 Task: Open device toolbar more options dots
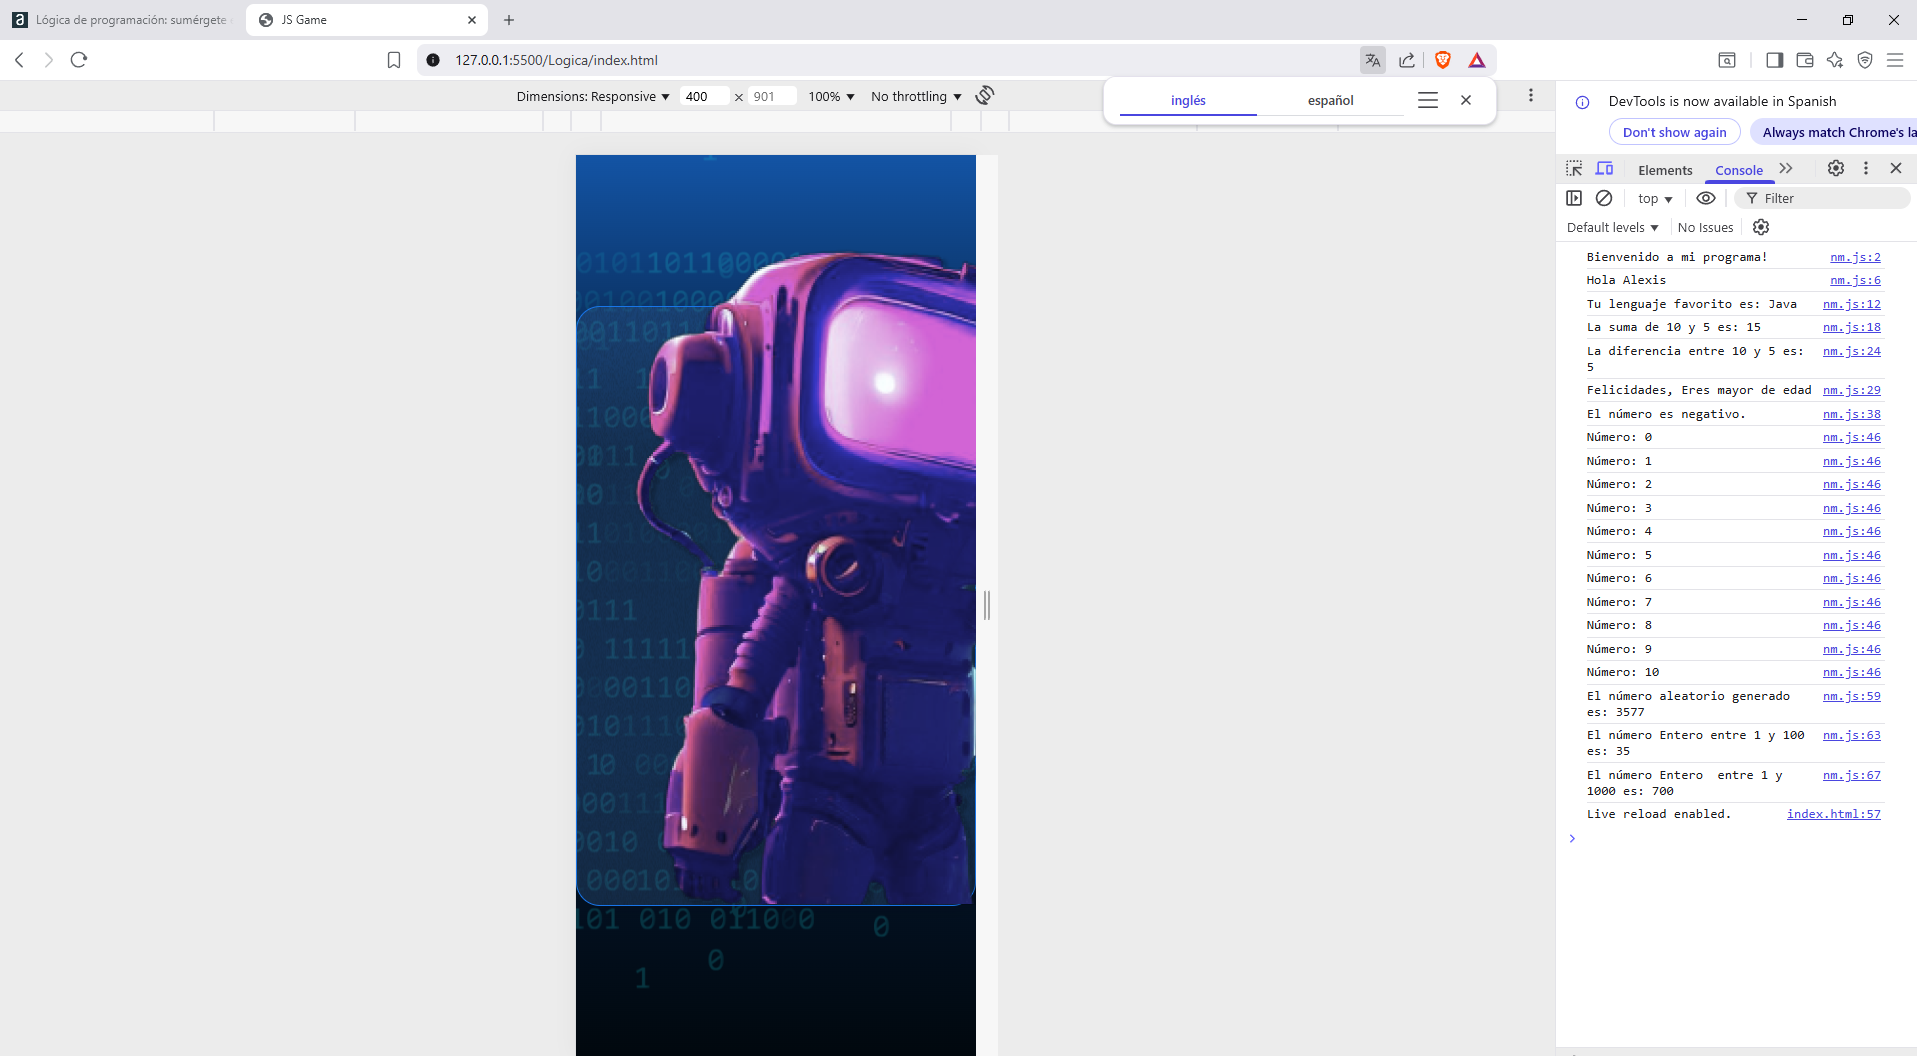pyautogui.click(x=1531, y=95)
